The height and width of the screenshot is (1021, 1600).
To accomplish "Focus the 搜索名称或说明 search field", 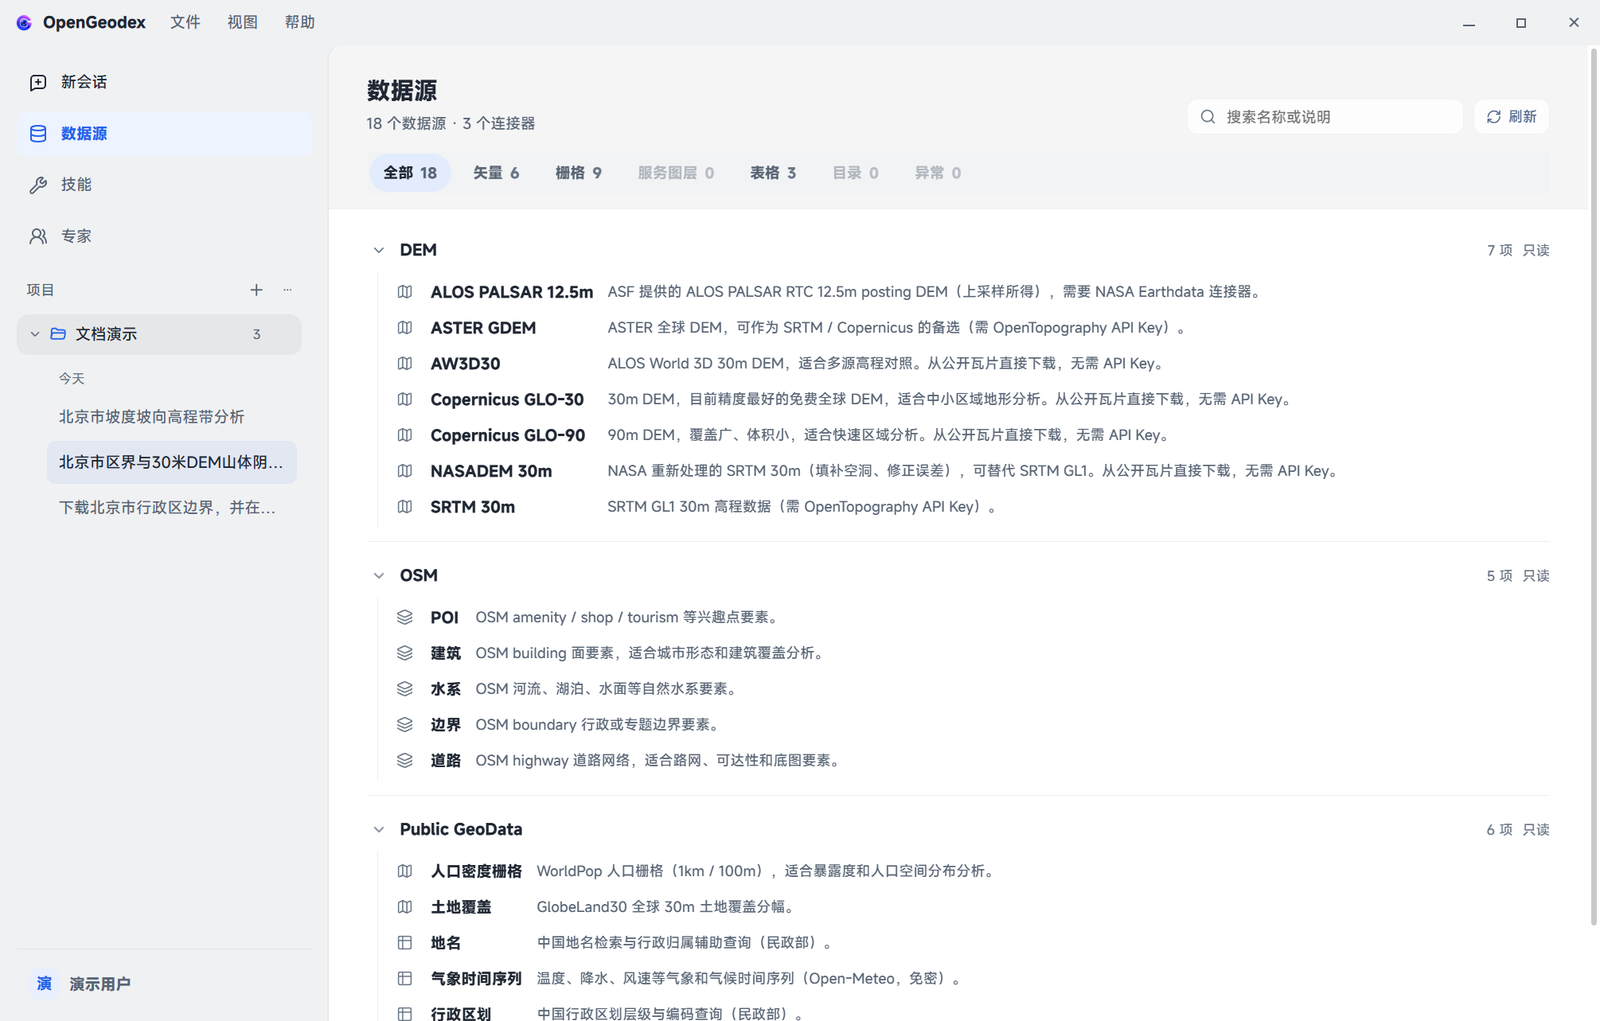I will coord(1325,117).
